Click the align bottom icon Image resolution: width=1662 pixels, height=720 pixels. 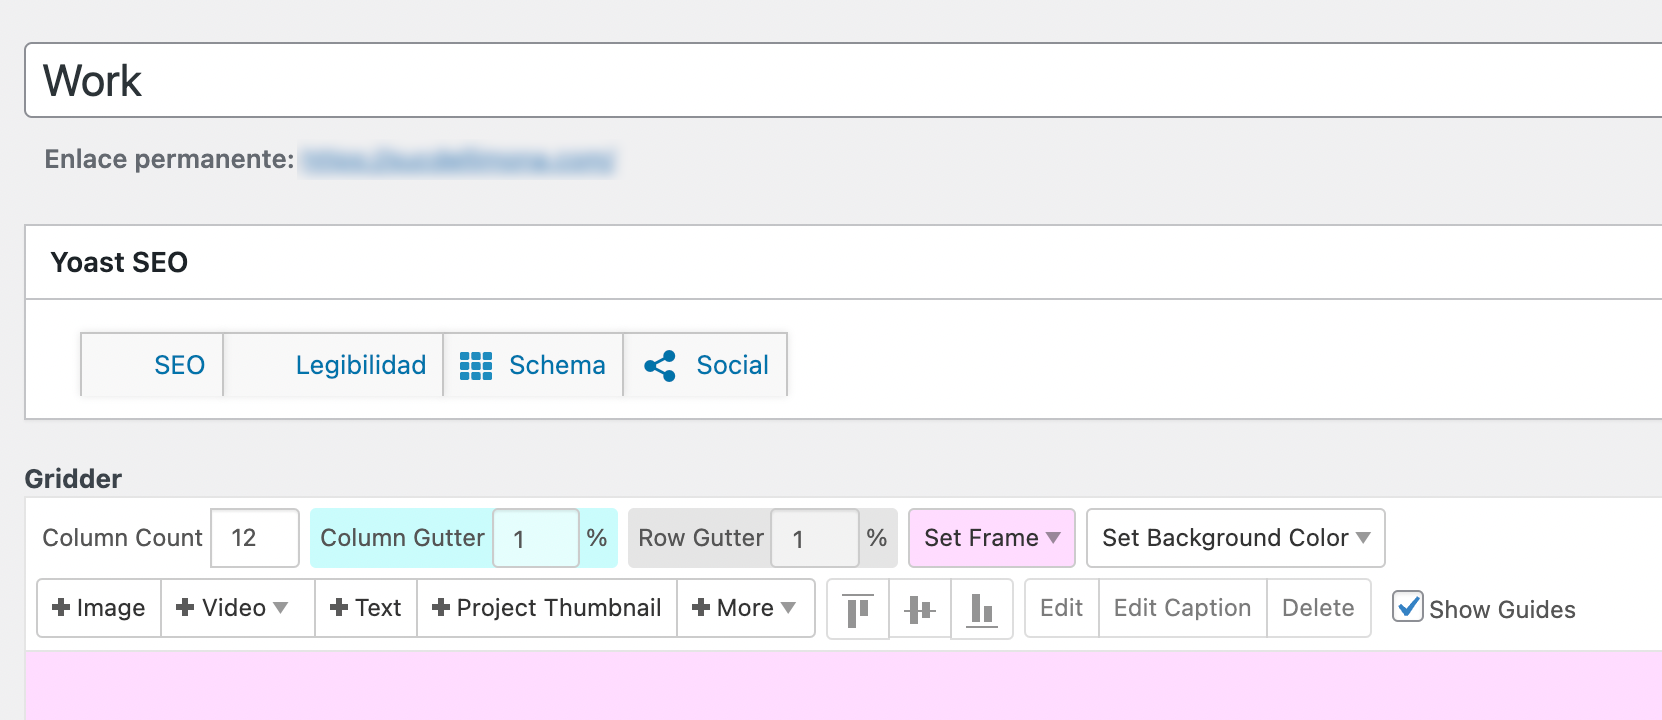(981, 609)
